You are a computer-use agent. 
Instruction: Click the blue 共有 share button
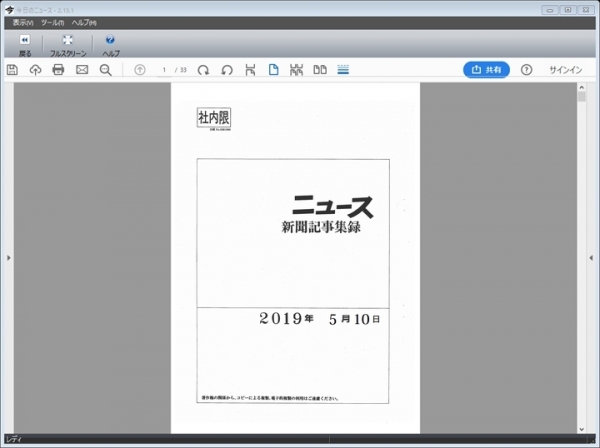tap(486, 70)
